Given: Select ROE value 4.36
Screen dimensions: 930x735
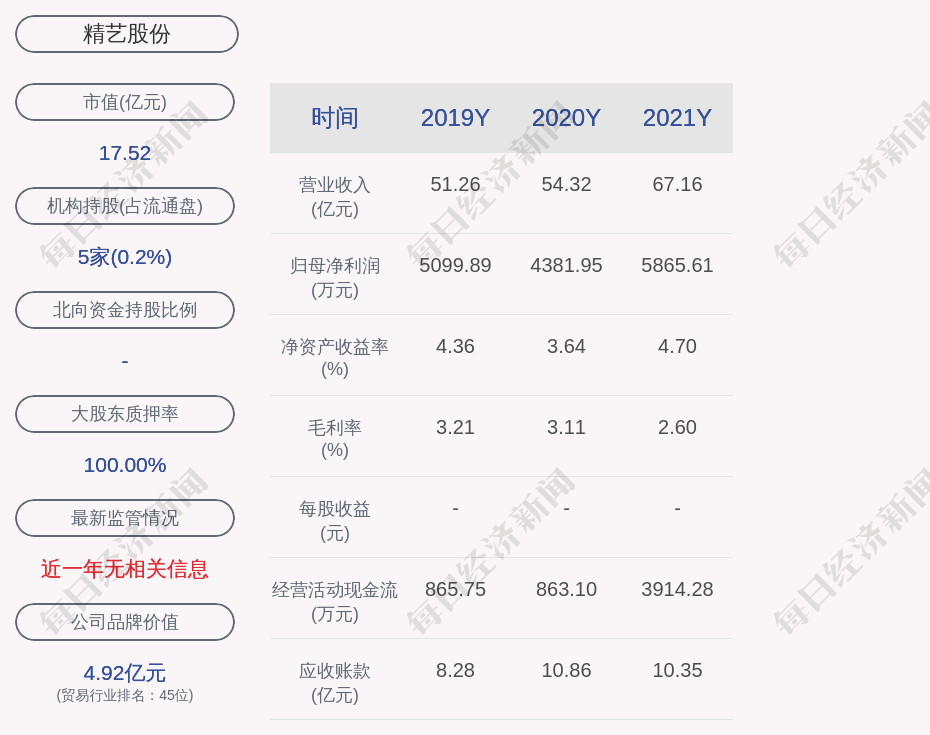Looking at the screenshot, I should pyautogui.click(x=455, y=346).
